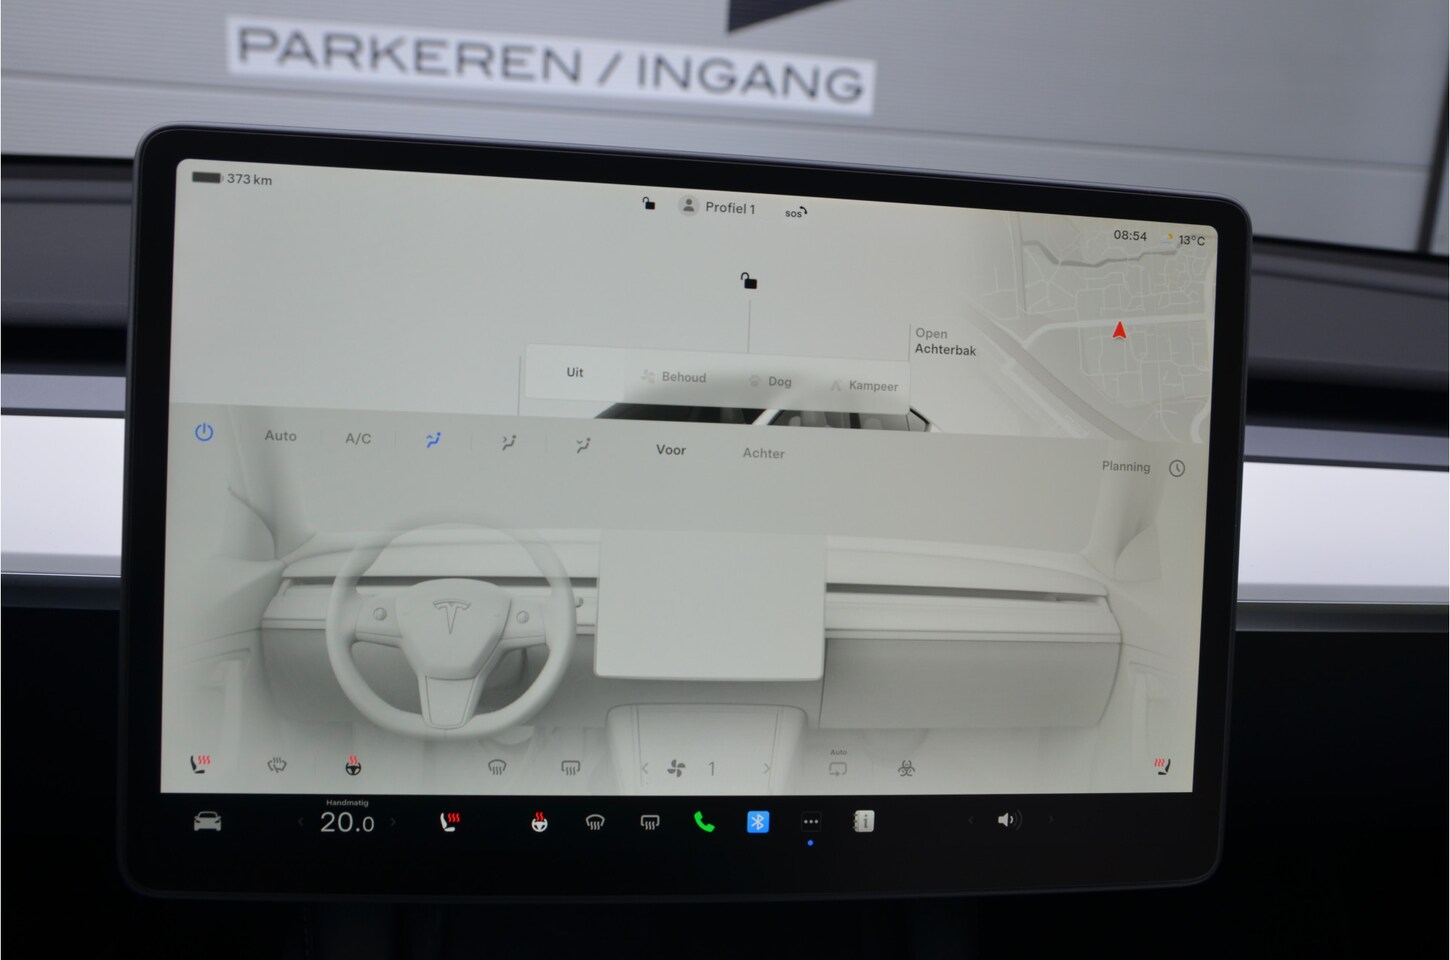Tap the phone icon in bottom bar
1450x960 pixels.
point(704,822)
